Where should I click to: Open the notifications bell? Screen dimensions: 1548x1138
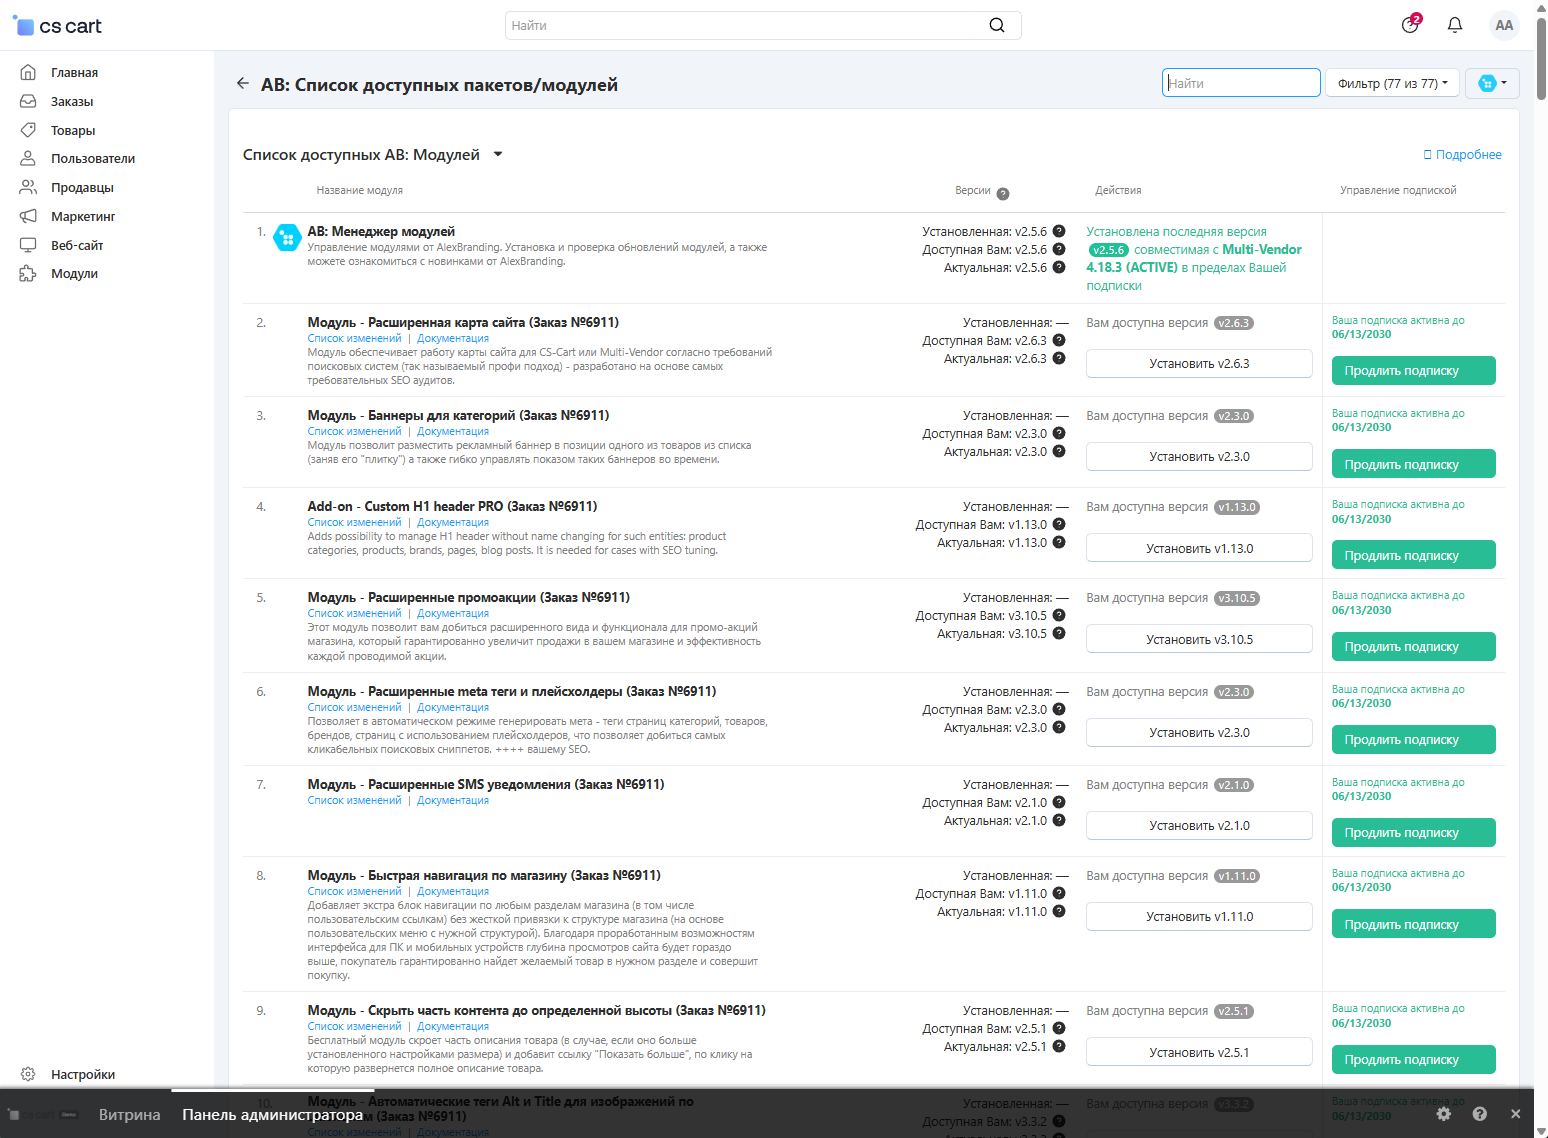coord(1455,25)
